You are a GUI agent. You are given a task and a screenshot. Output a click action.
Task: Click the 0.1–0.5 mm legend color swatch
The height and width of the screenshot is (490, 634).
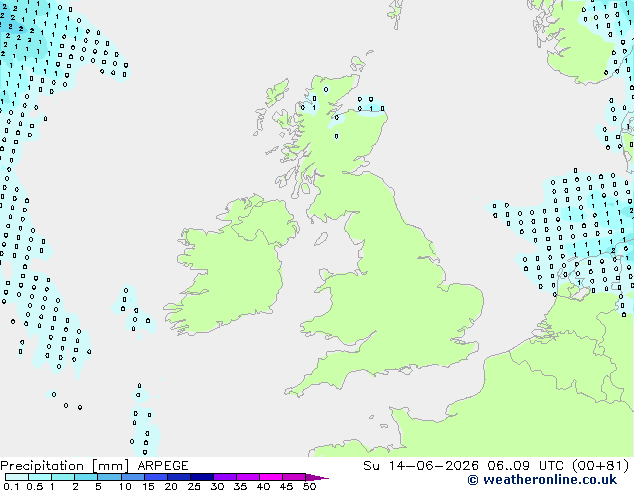(x=17, y=477)
